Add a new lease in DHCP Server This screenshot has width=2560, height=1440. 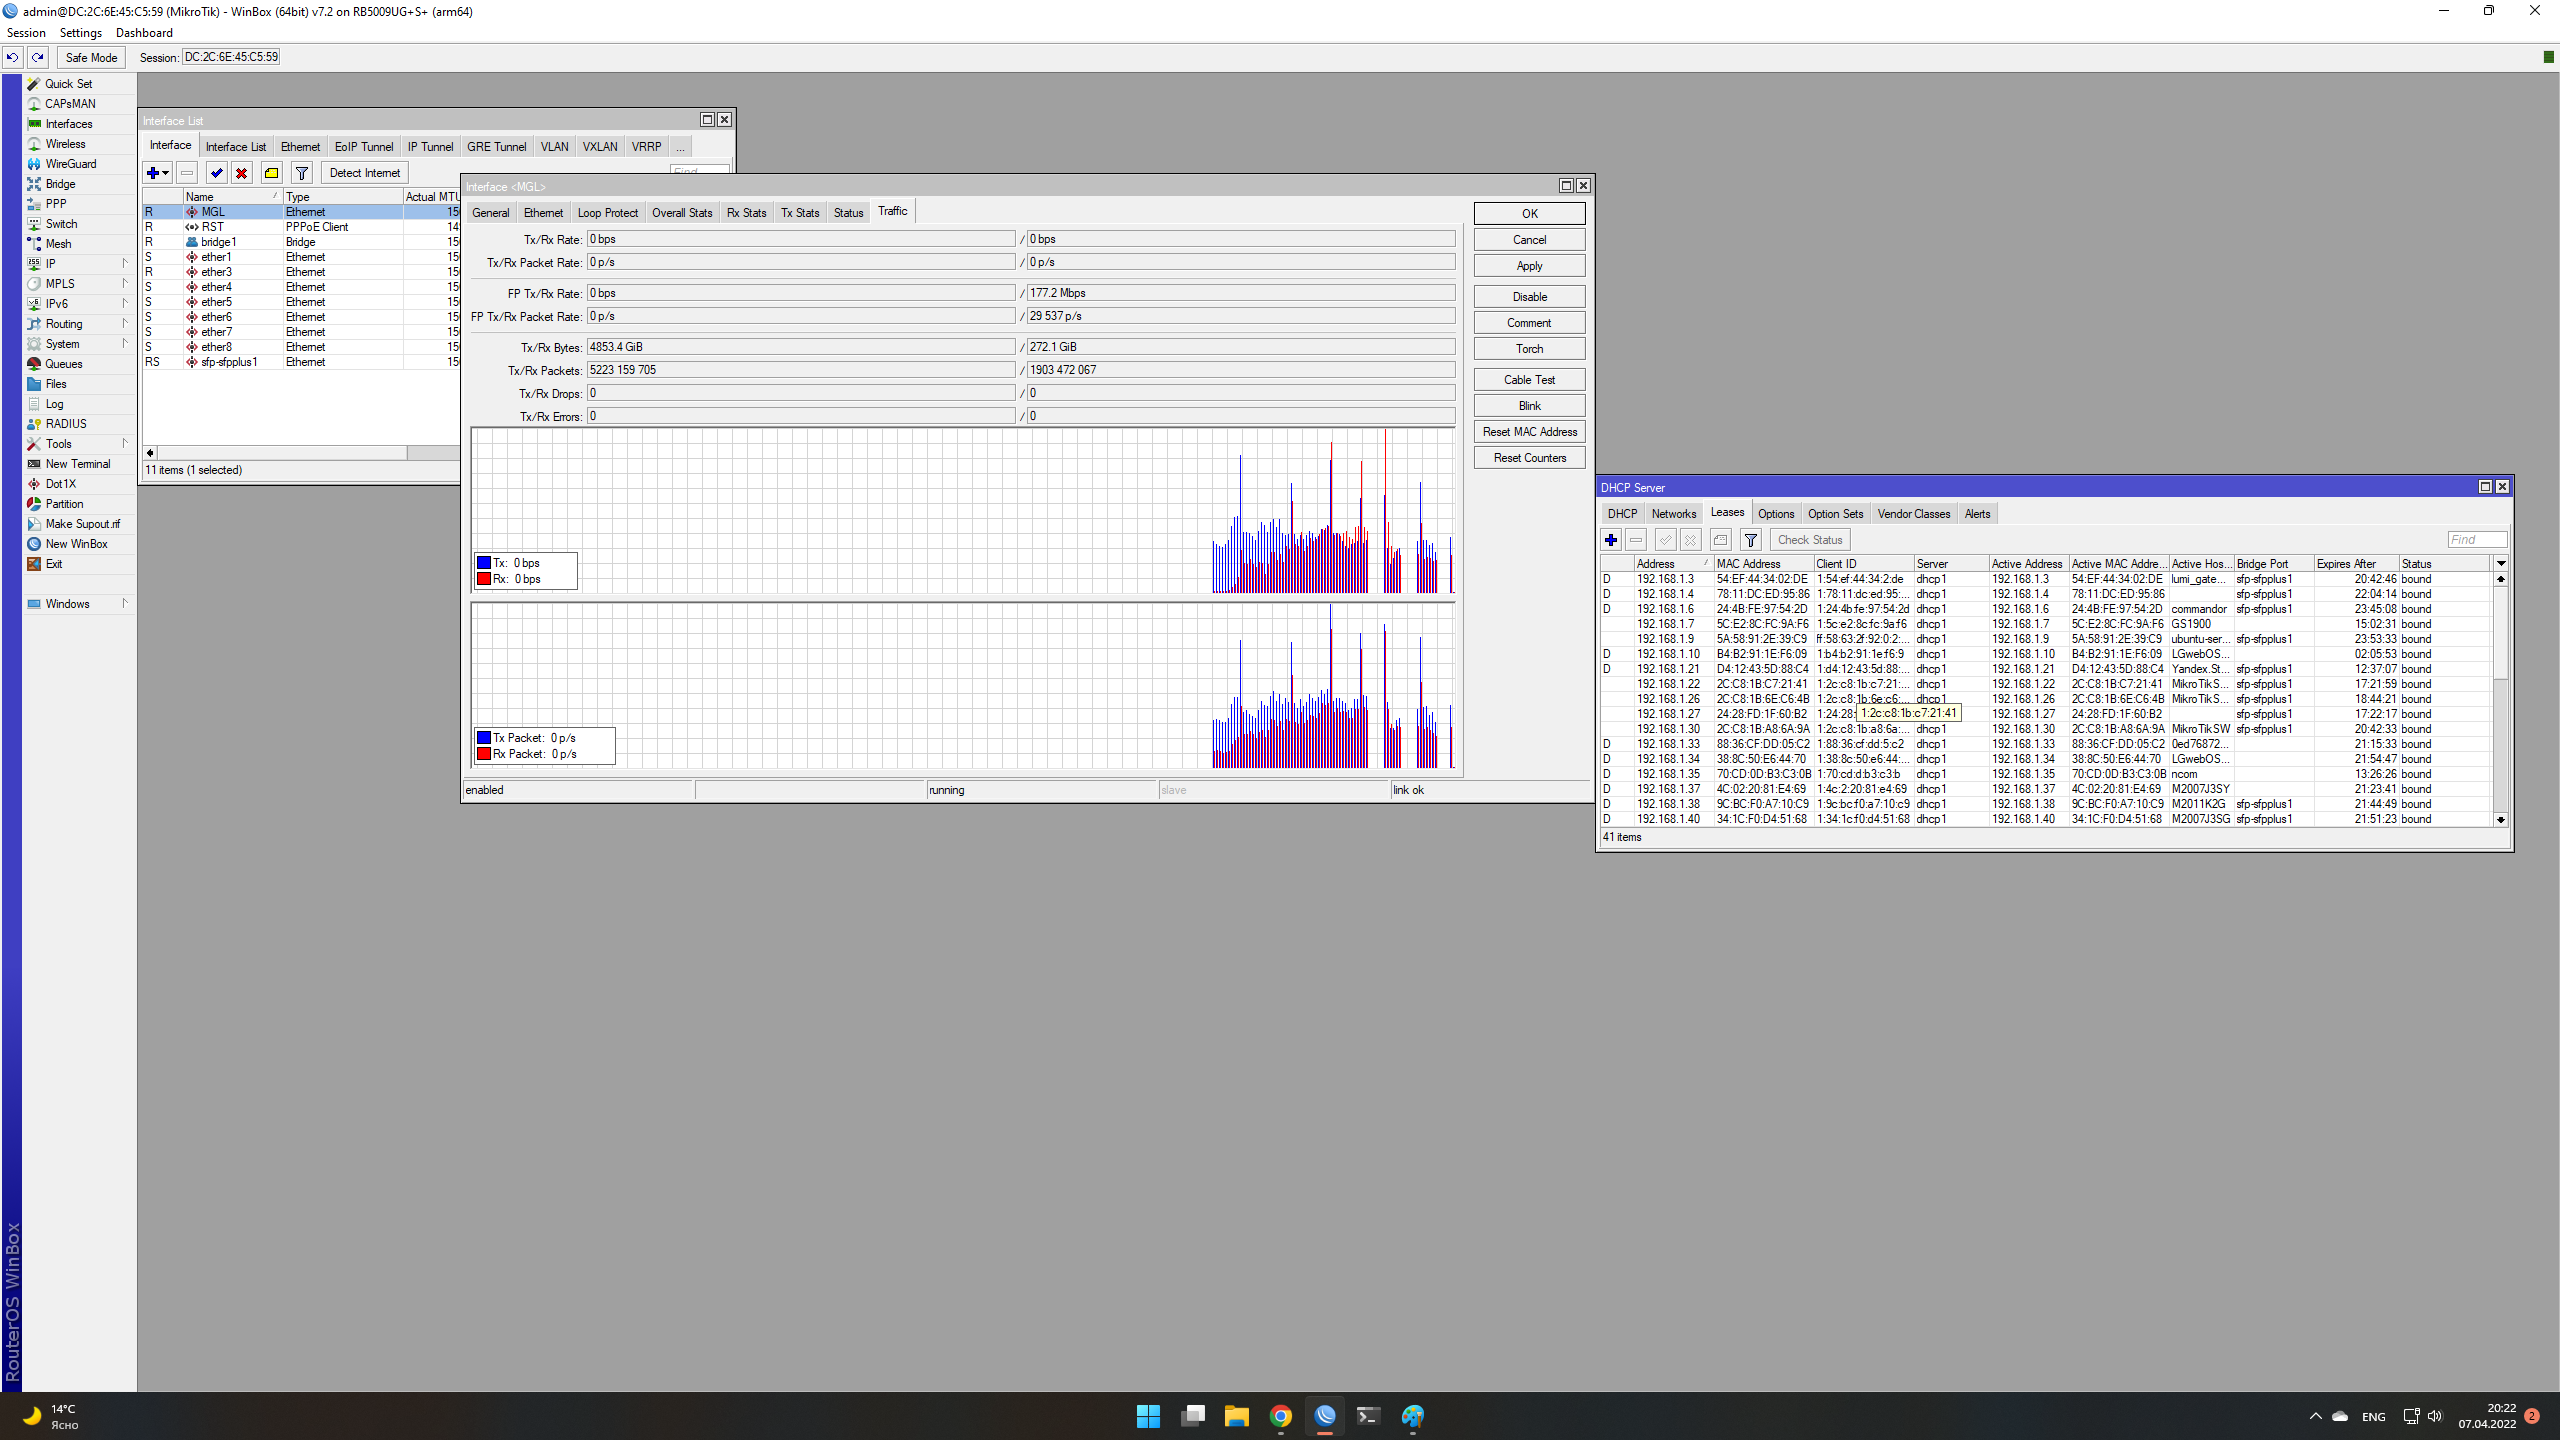1610,540
